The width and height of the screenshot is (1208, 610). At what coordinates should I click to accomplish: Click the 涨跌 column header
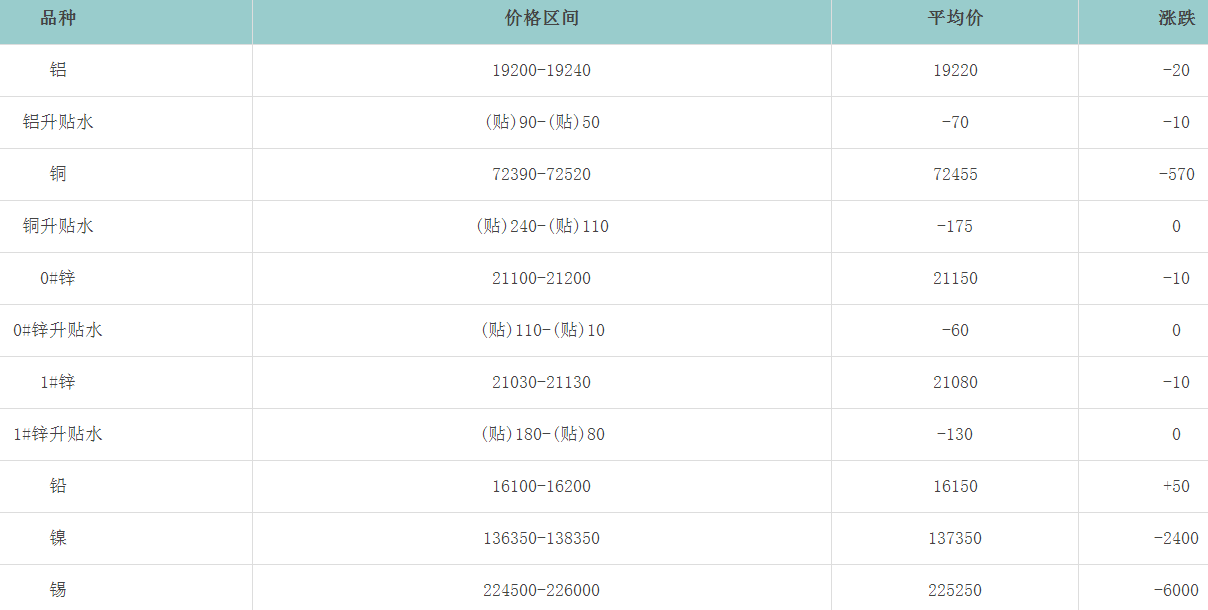(x=1176, y=19)
